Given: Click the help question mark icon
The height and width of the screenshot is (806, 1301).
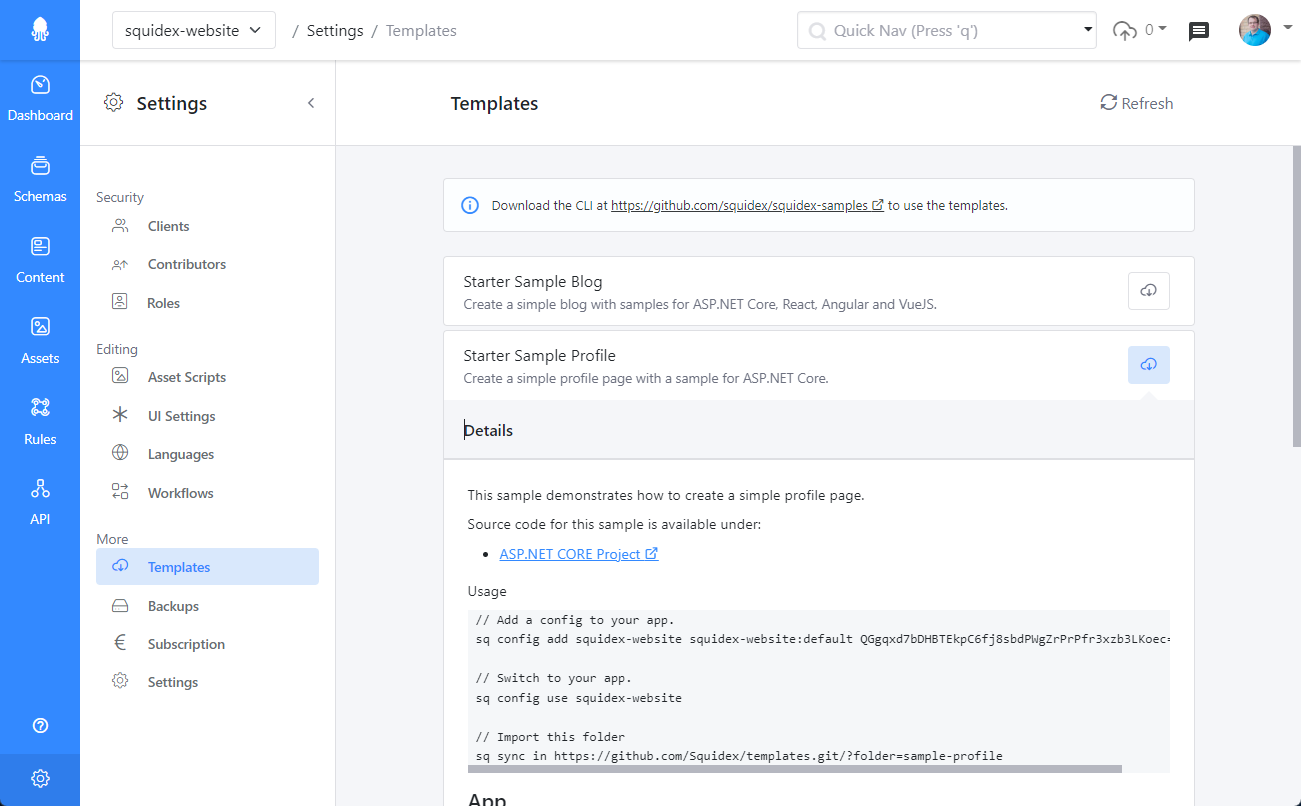Looking at the screenshot, I should click(x=40, y=725).
